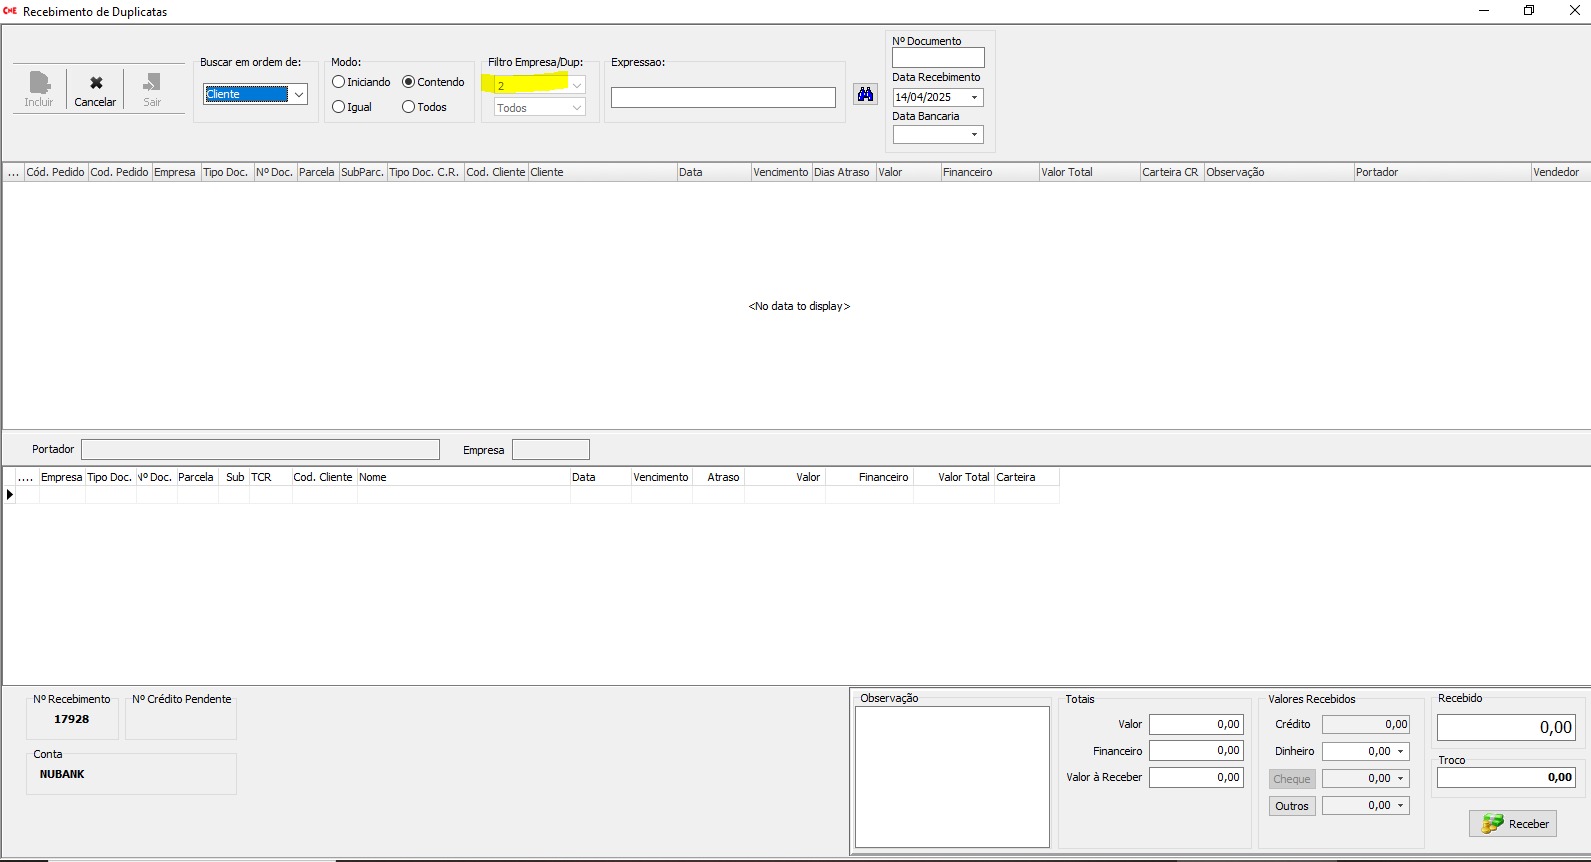Click the binoculars search icon

tap(865, 94)
